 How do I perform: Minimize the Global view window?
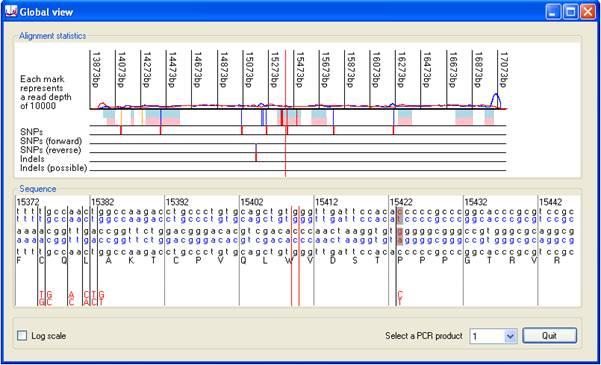(x=553, y=12)
